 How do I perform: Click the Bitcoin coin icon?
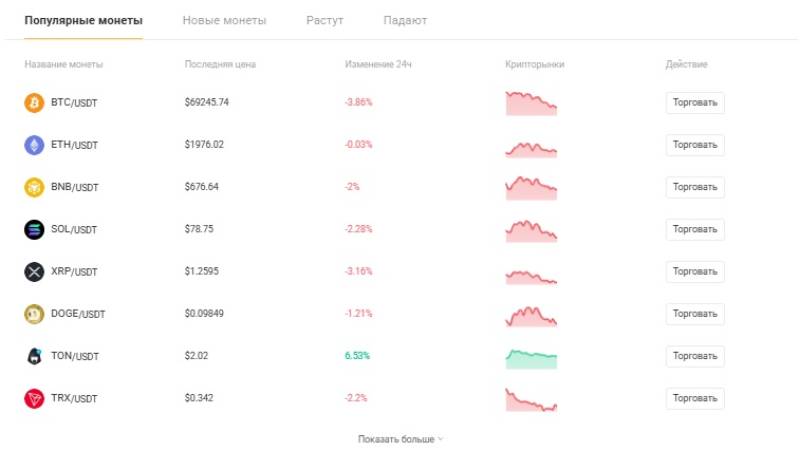tap(34, 103)
